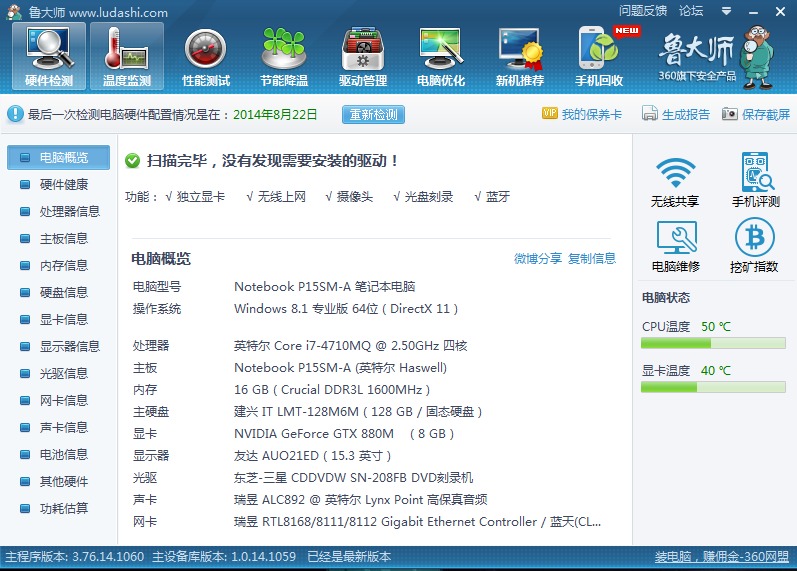The width and height of the screenshot is (797, 571).
Task: Click the 重新检测 re-detect button
Action: [x=373, y=114]
